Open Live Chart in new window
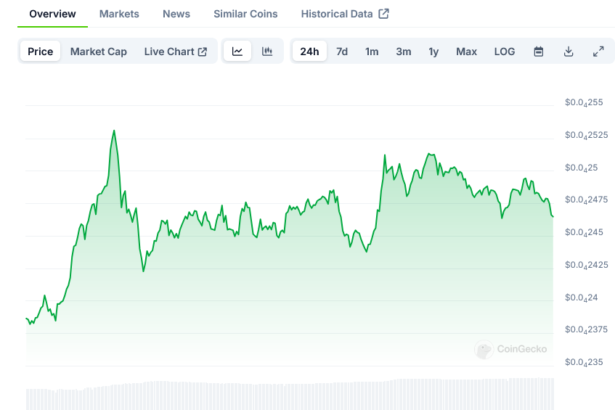615x410 pixels. (175, 51)
